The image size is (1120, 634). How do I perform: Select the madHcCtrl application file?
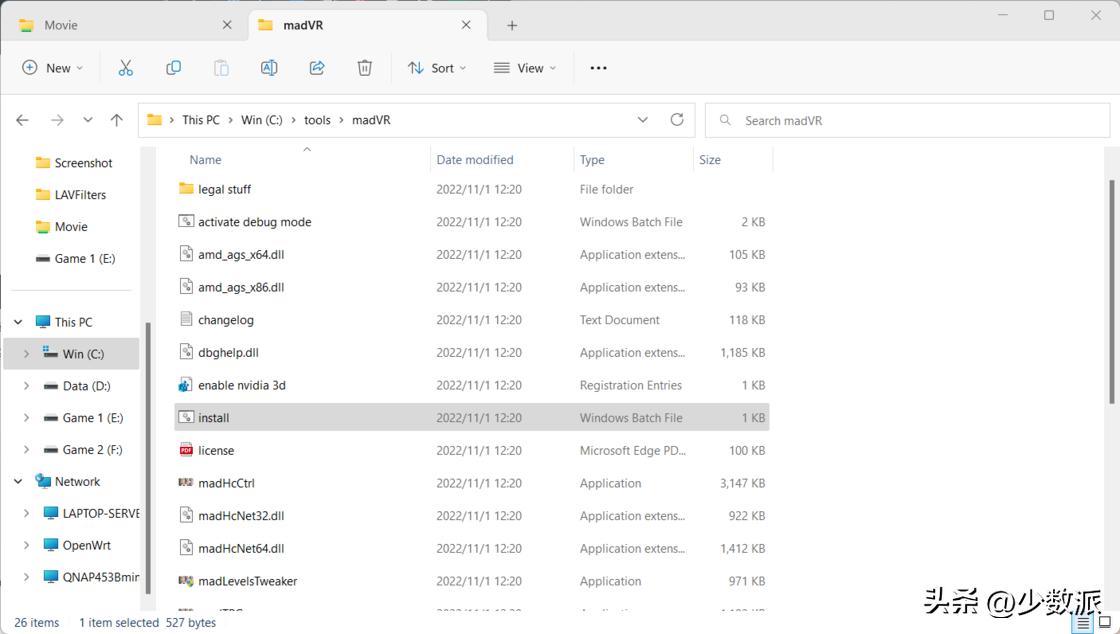tap(226, 483)
